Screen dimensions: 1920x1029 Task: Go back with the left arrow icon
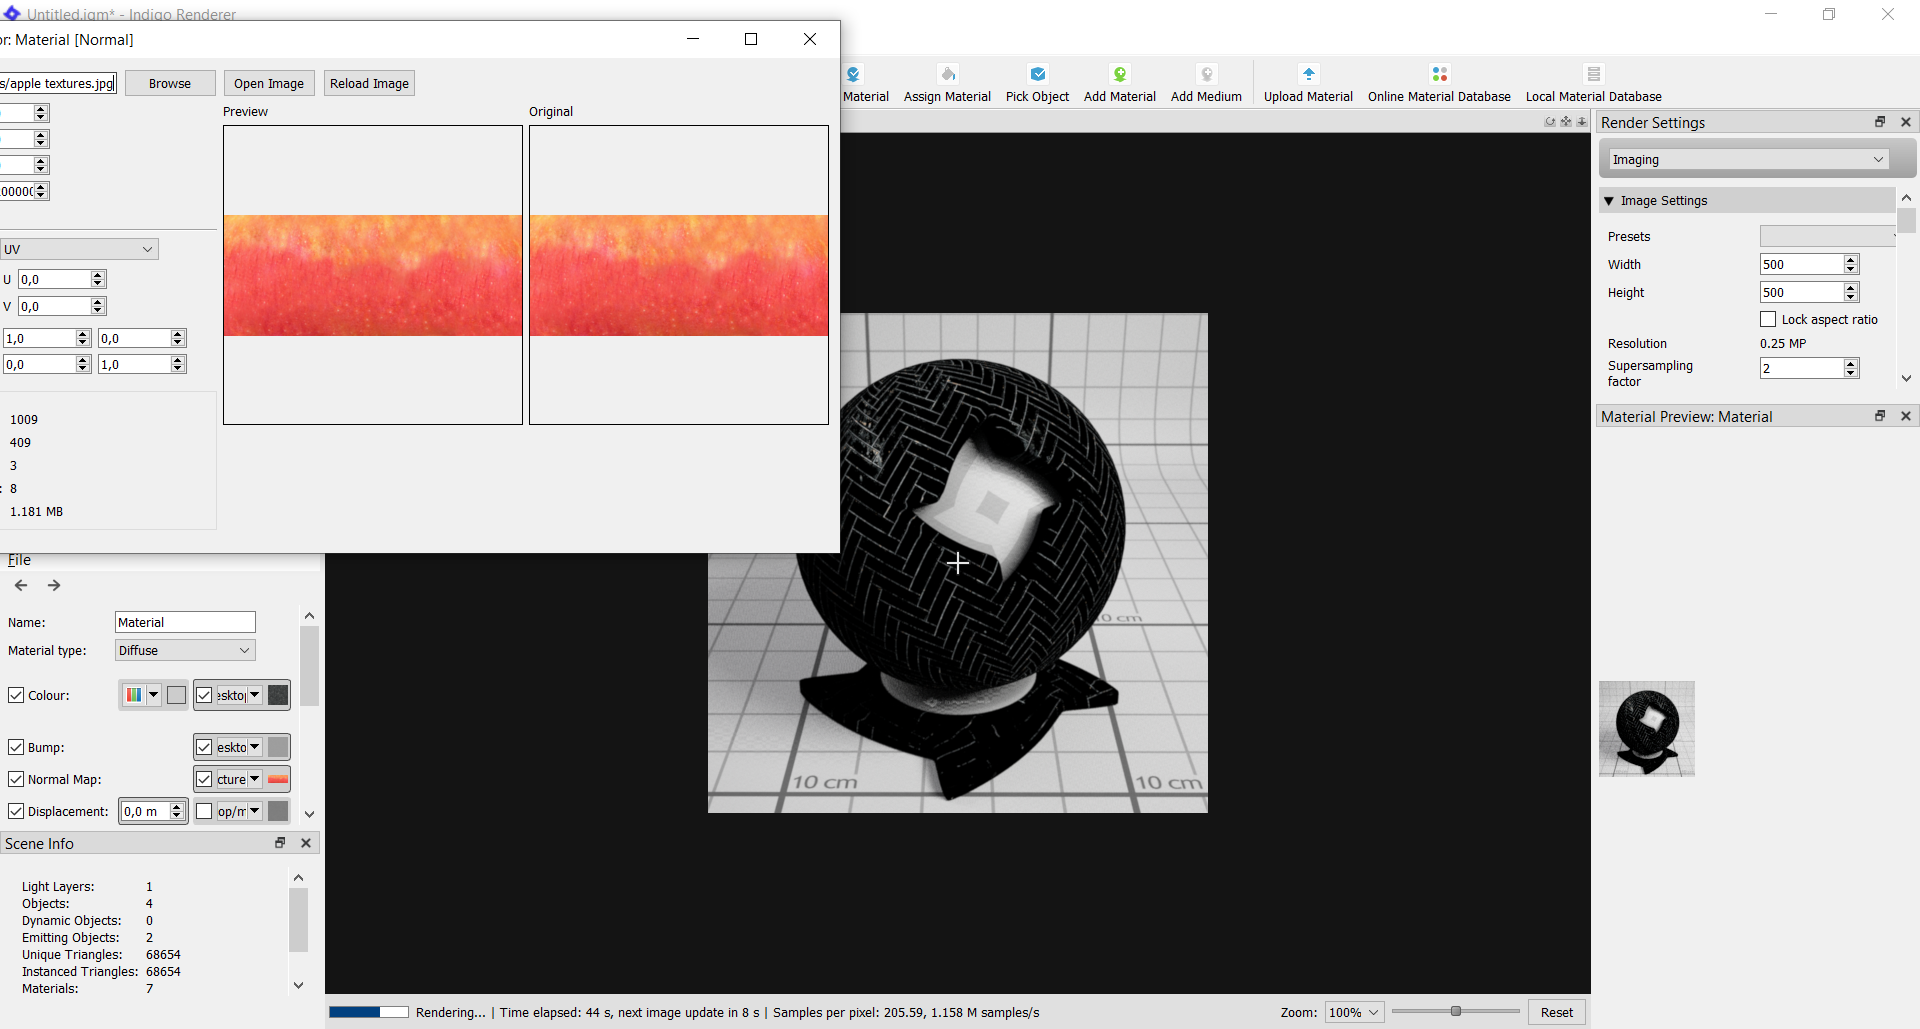[21, 586]
